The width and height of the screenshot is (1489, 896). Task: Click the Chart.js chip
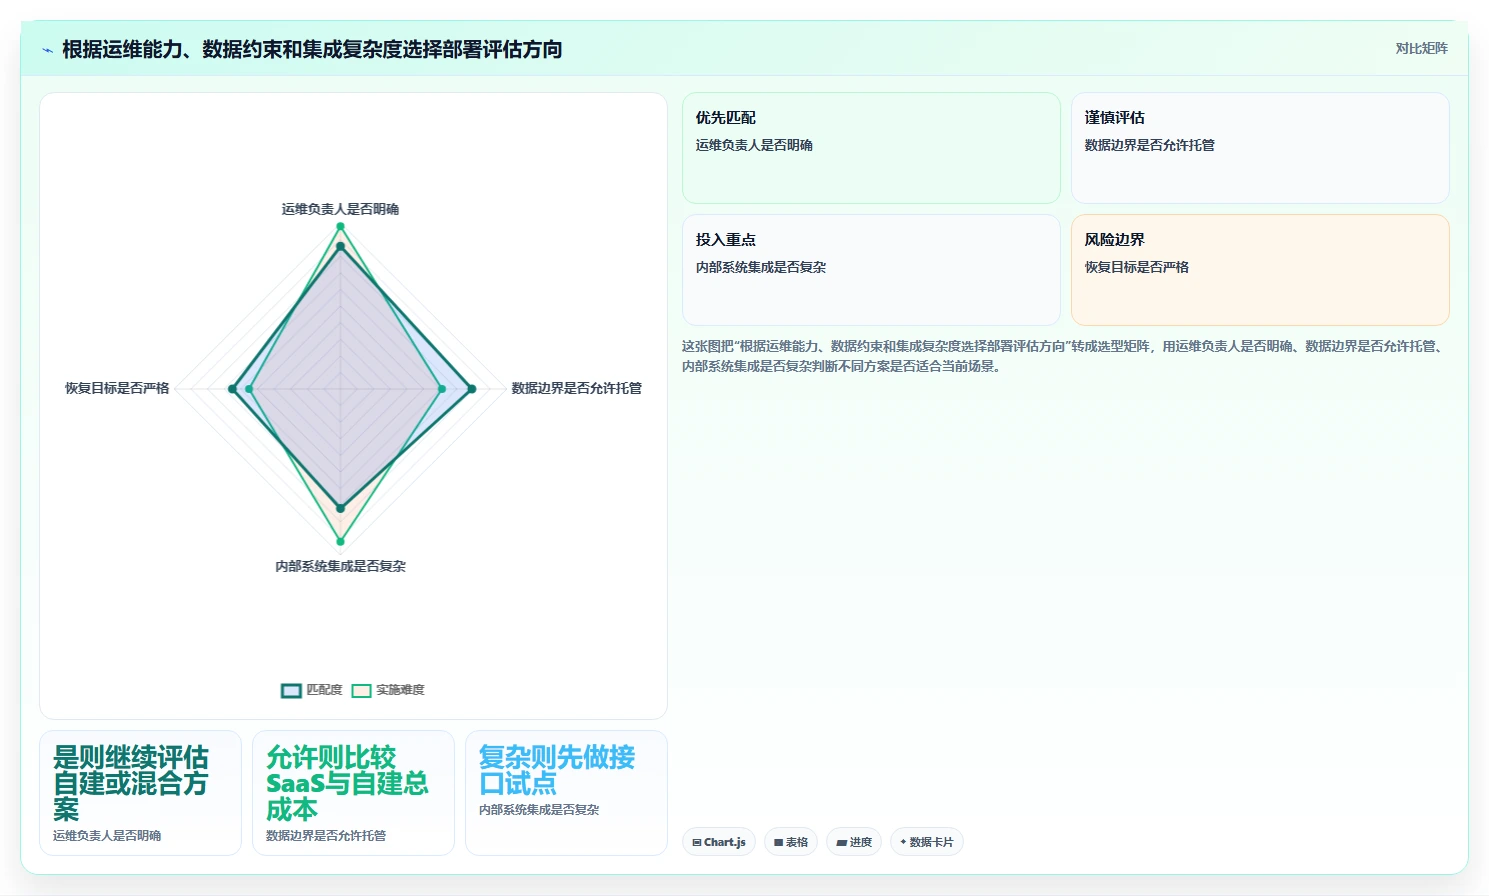[719, 842]
